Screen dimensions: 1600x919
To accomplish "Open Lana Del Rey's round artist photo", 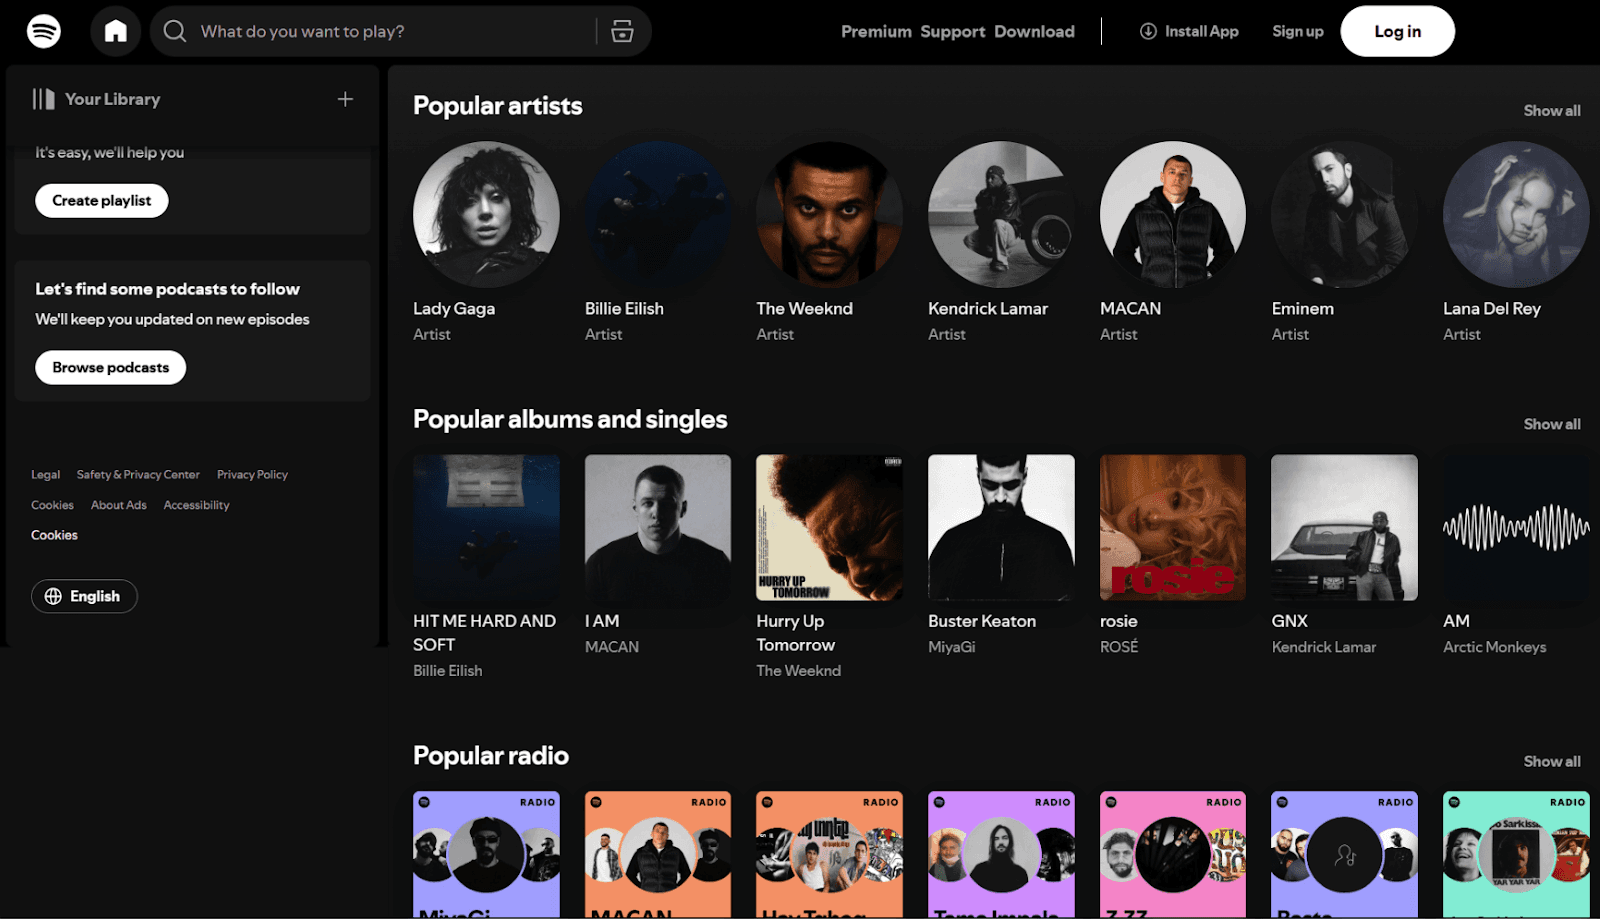I will coord(1516,214).
